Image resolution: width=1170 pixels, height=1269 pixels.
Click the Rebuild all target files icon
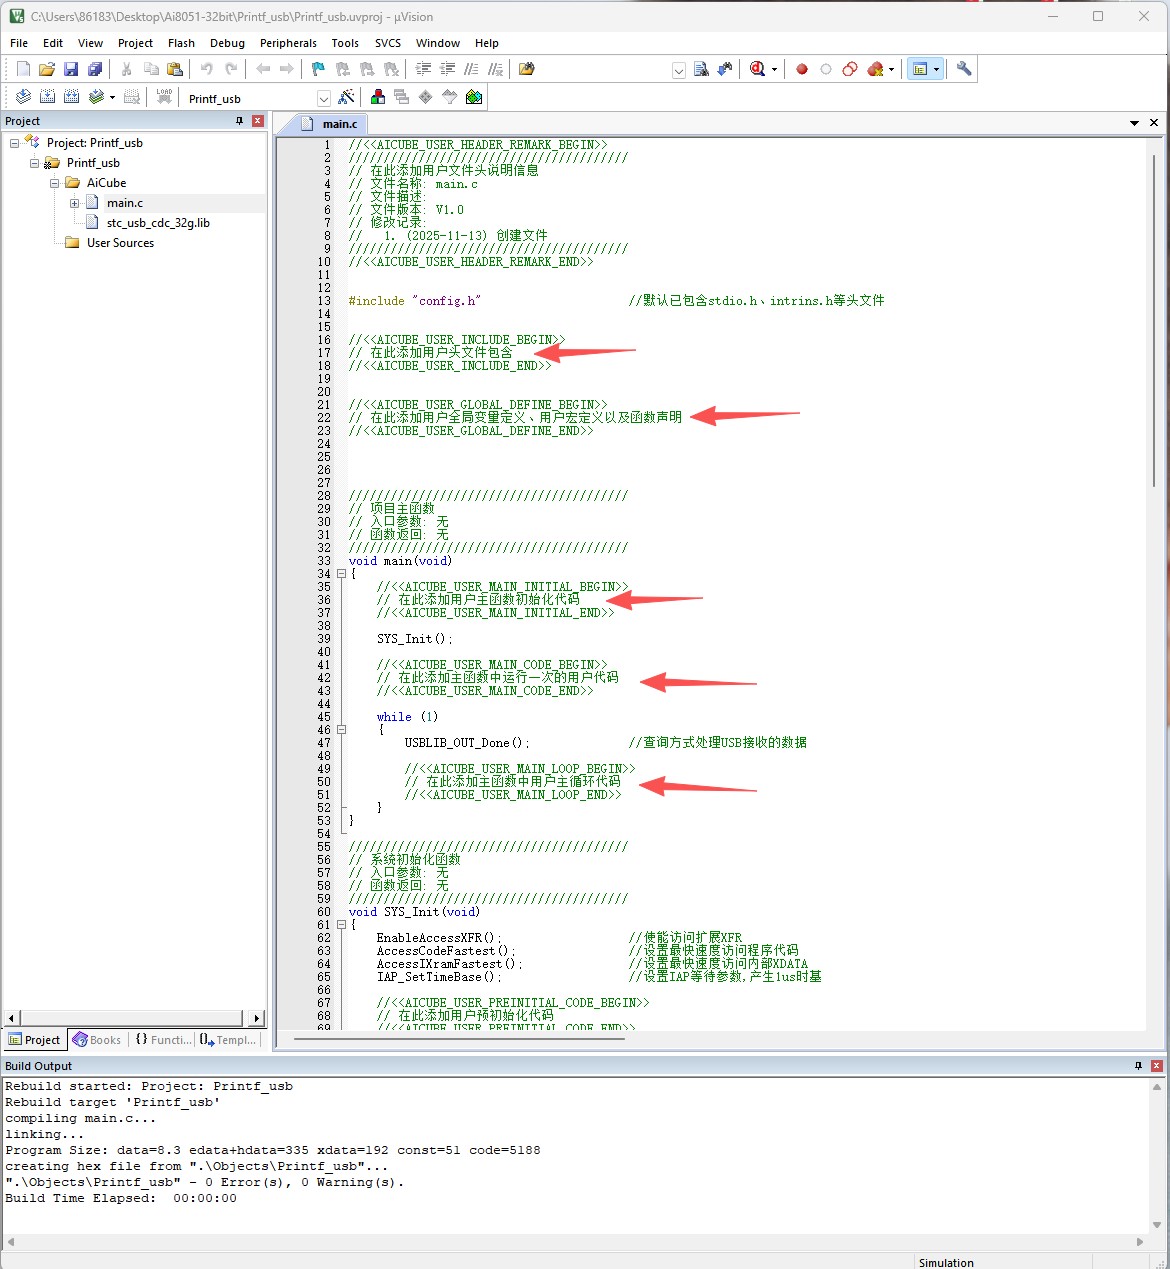point(72,97)
